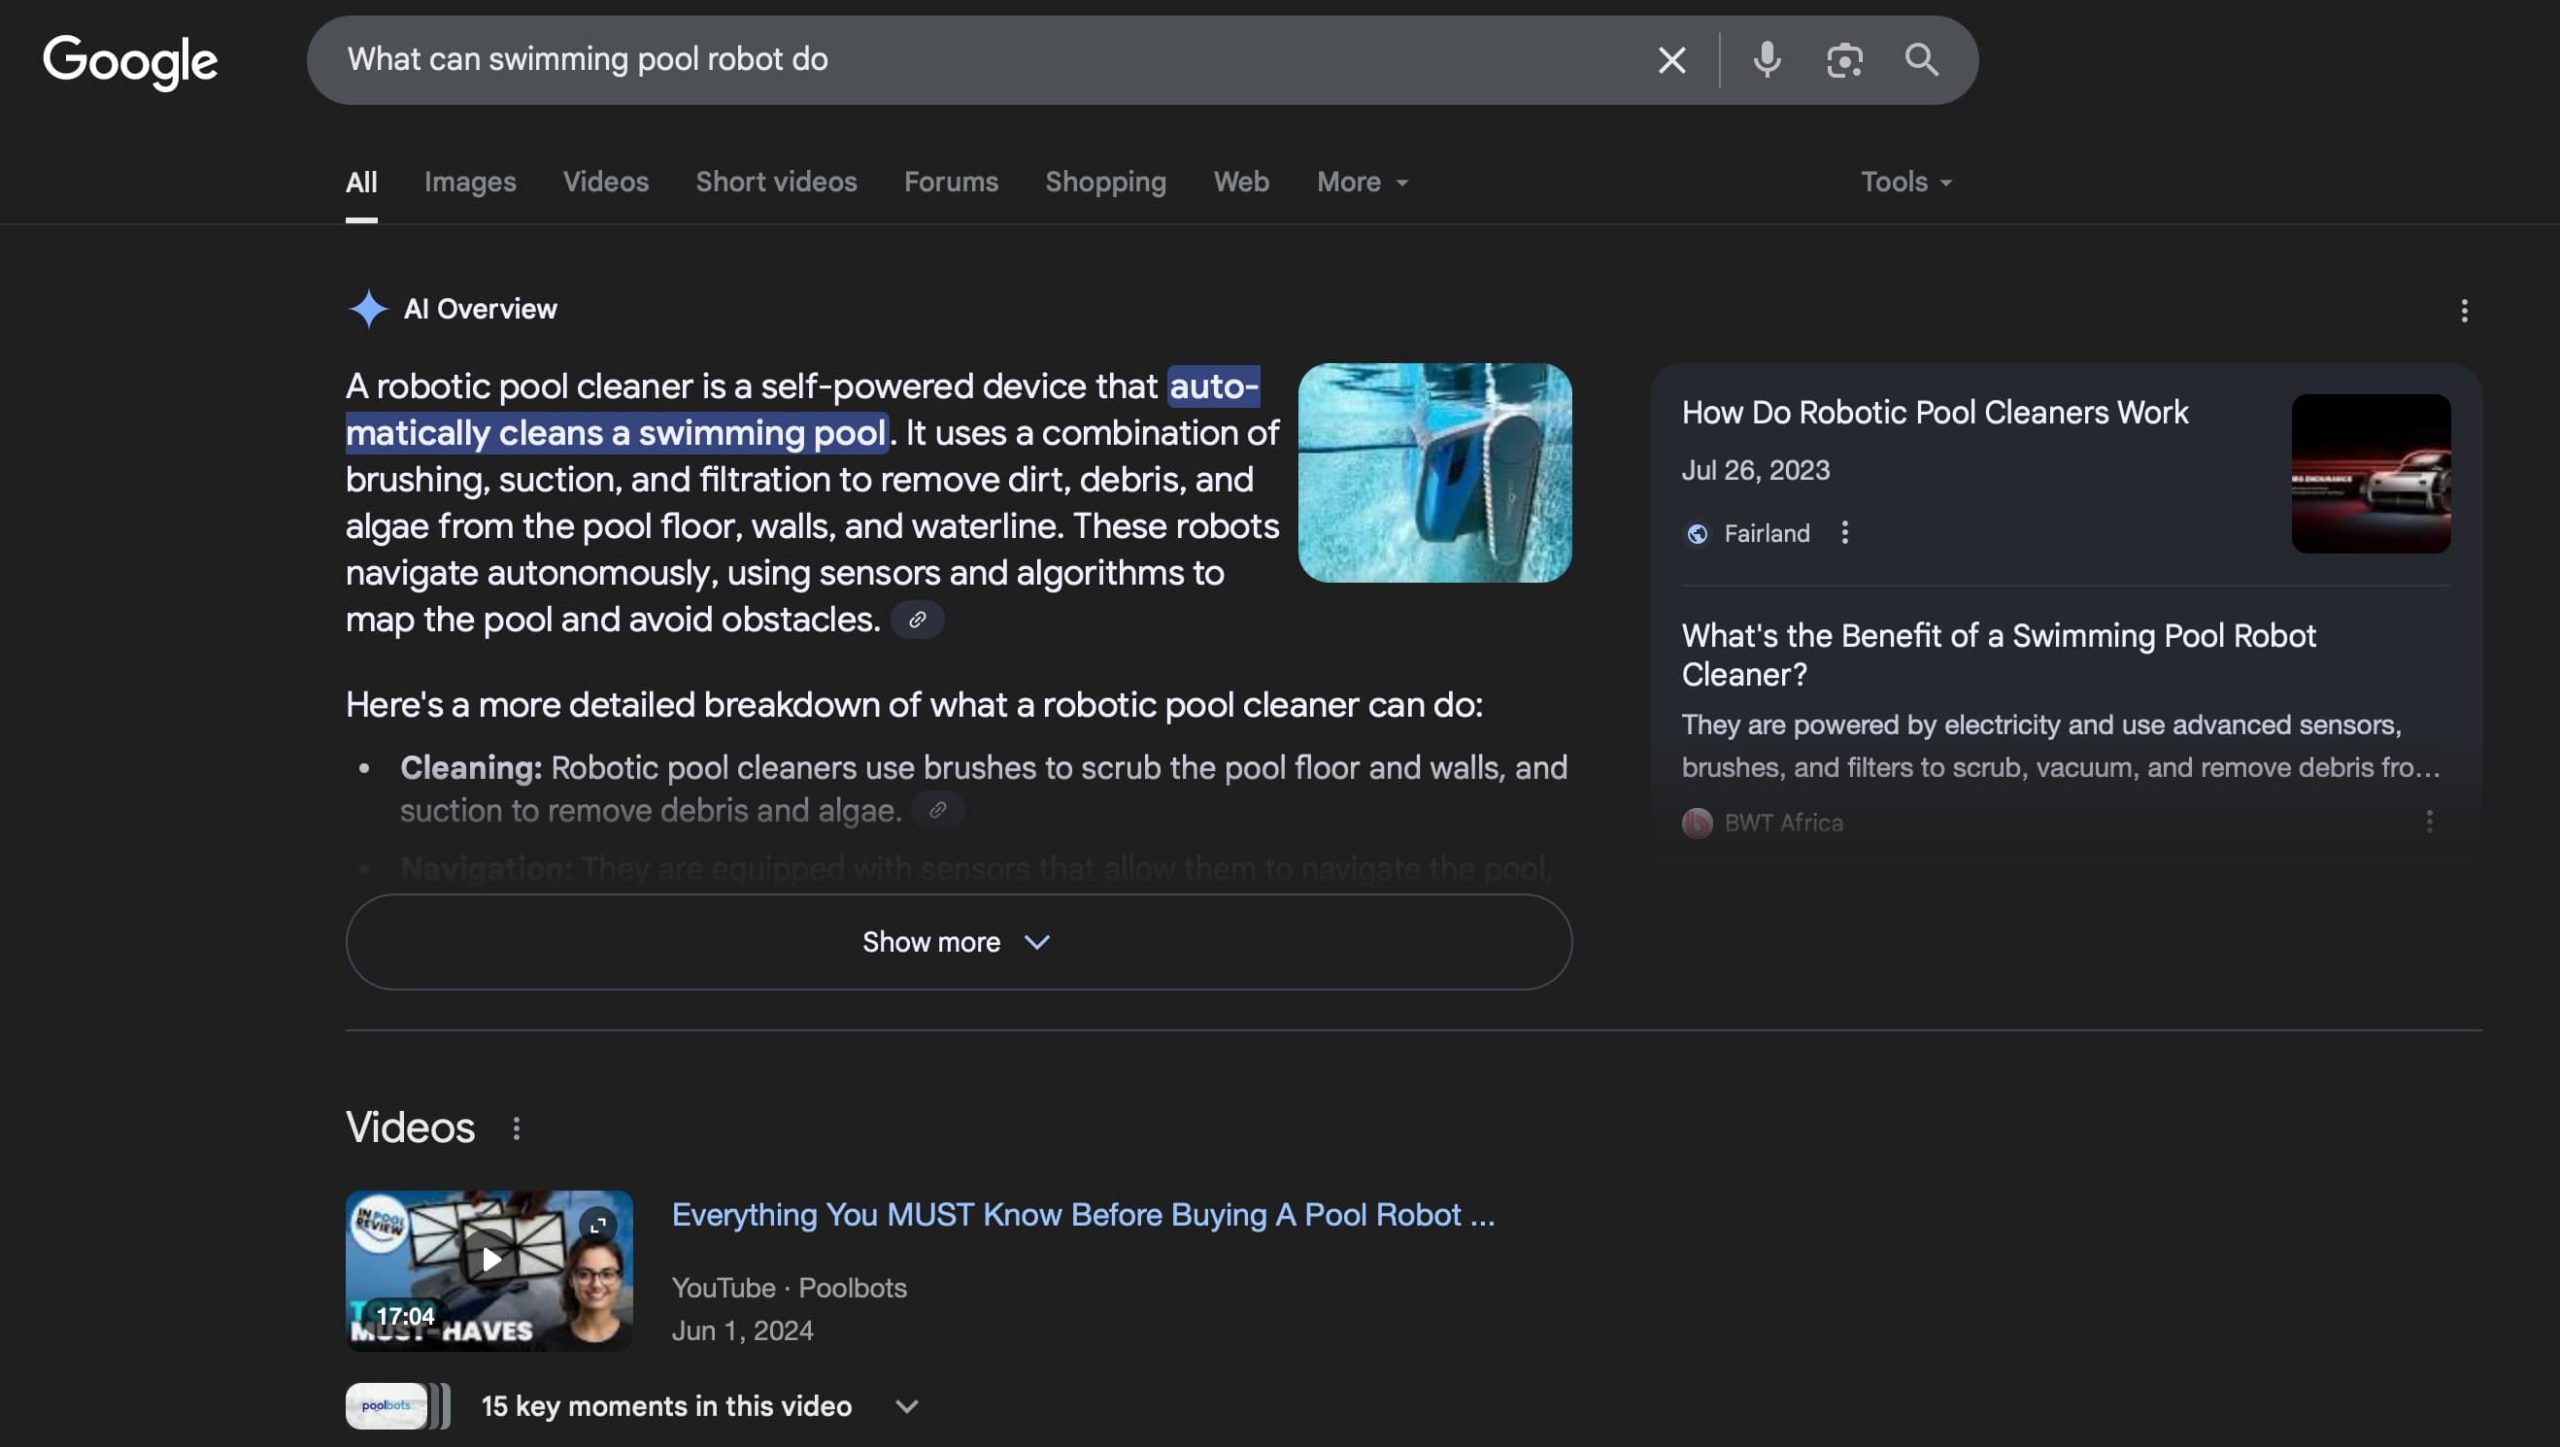Click the 'Jul 26, 2023' date text
2560x1447 pixels.
(x=1755, y=471)
